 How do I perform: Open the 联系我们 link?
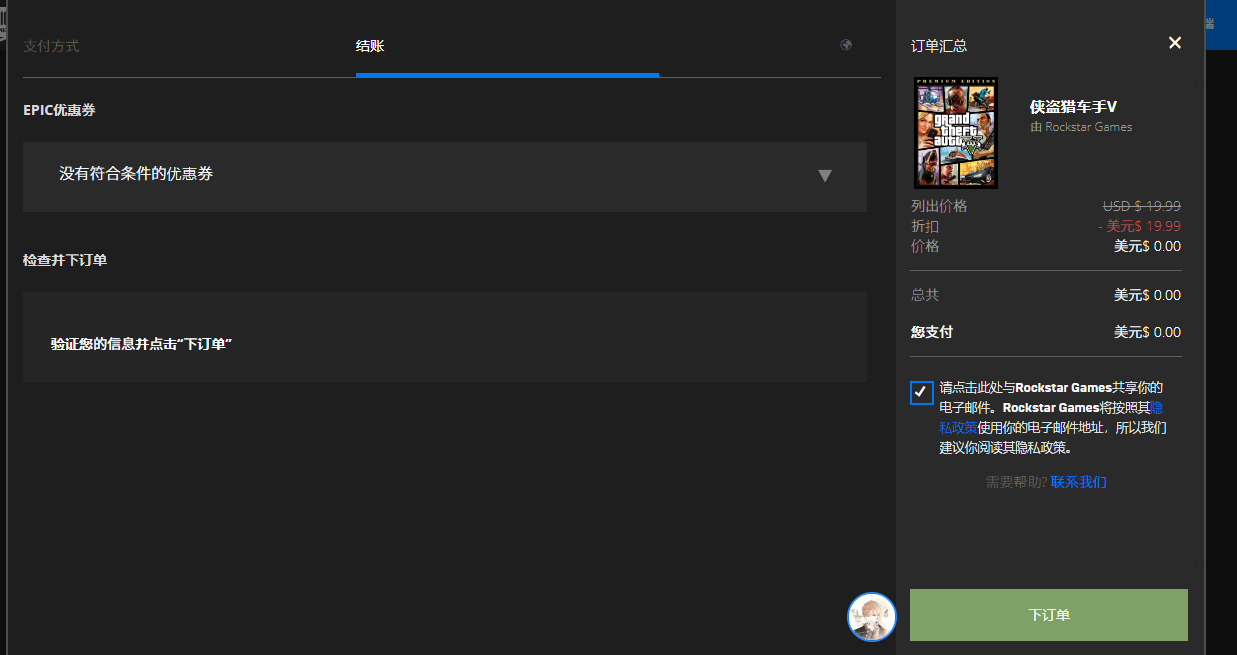(1078, 482)
